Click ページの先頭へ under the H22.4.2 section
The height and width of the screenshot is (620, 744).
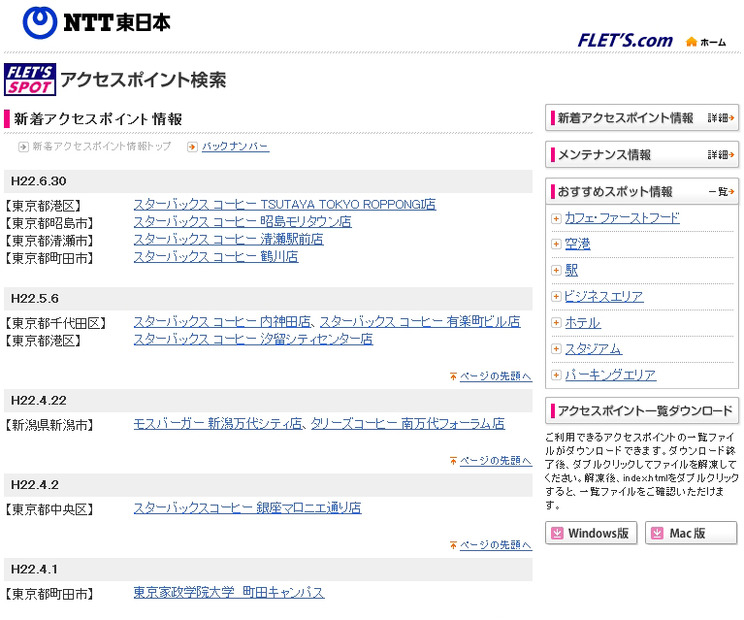[x=495, y=545]
